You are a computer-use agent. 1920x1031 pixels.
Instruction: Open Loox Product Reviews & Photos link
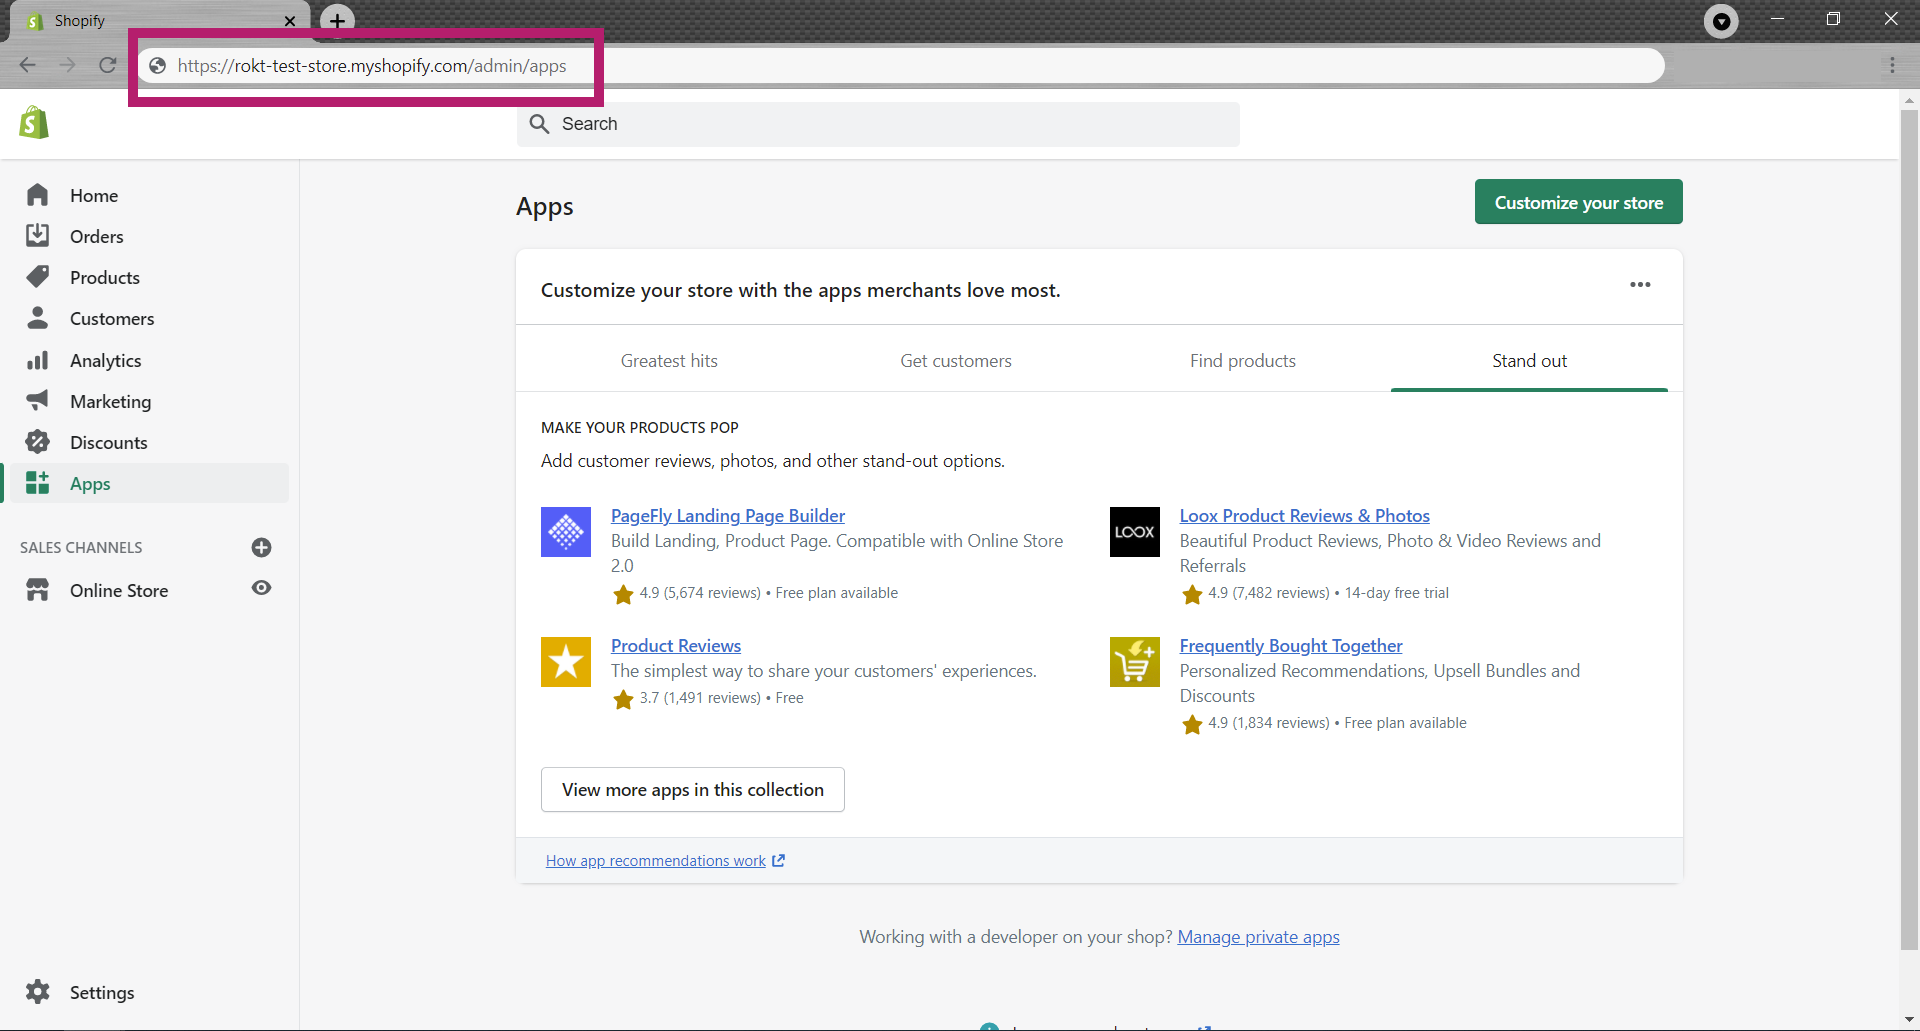[1304, 516]
